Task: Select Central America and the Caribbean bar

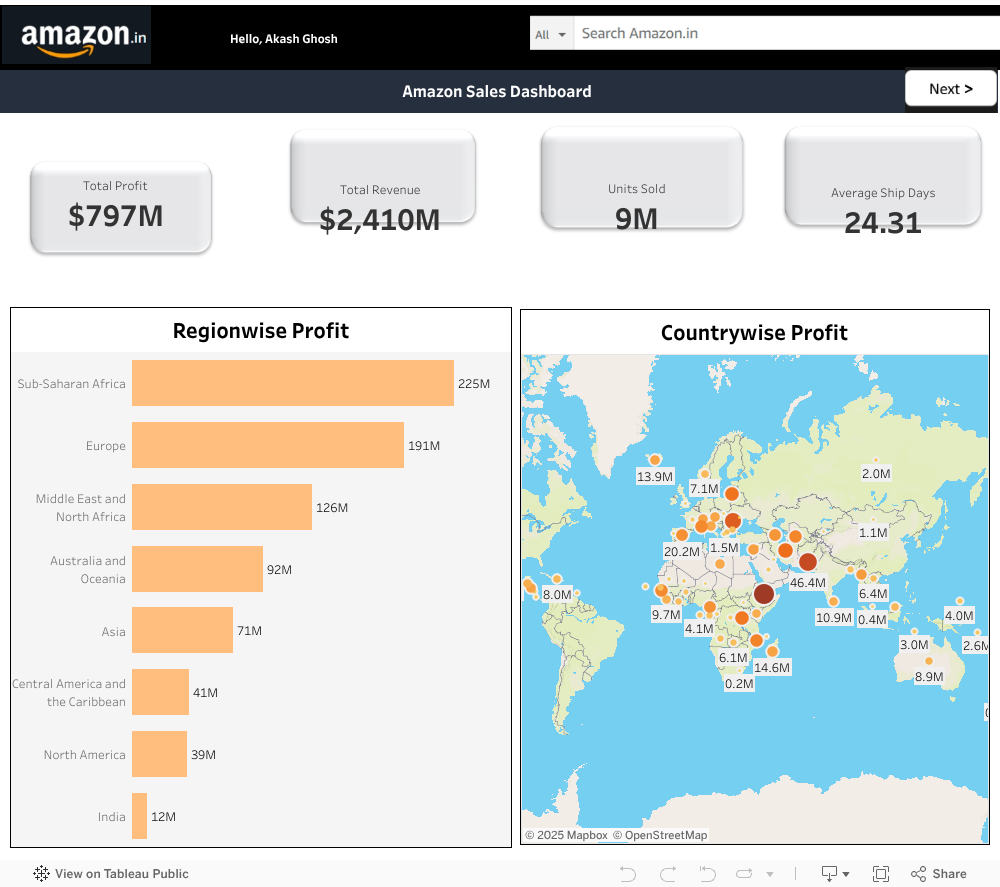Action: click(x=160, y=692)
